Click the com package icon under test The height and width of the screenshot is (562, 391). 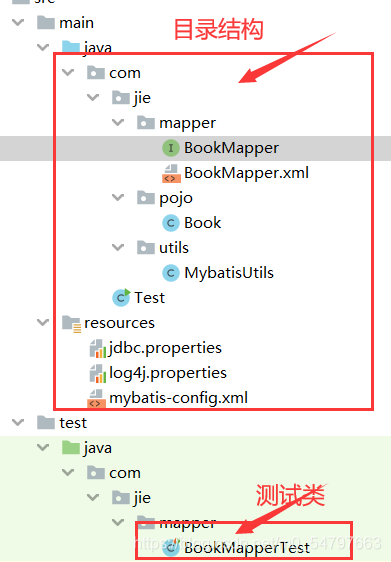pos(96,473)
